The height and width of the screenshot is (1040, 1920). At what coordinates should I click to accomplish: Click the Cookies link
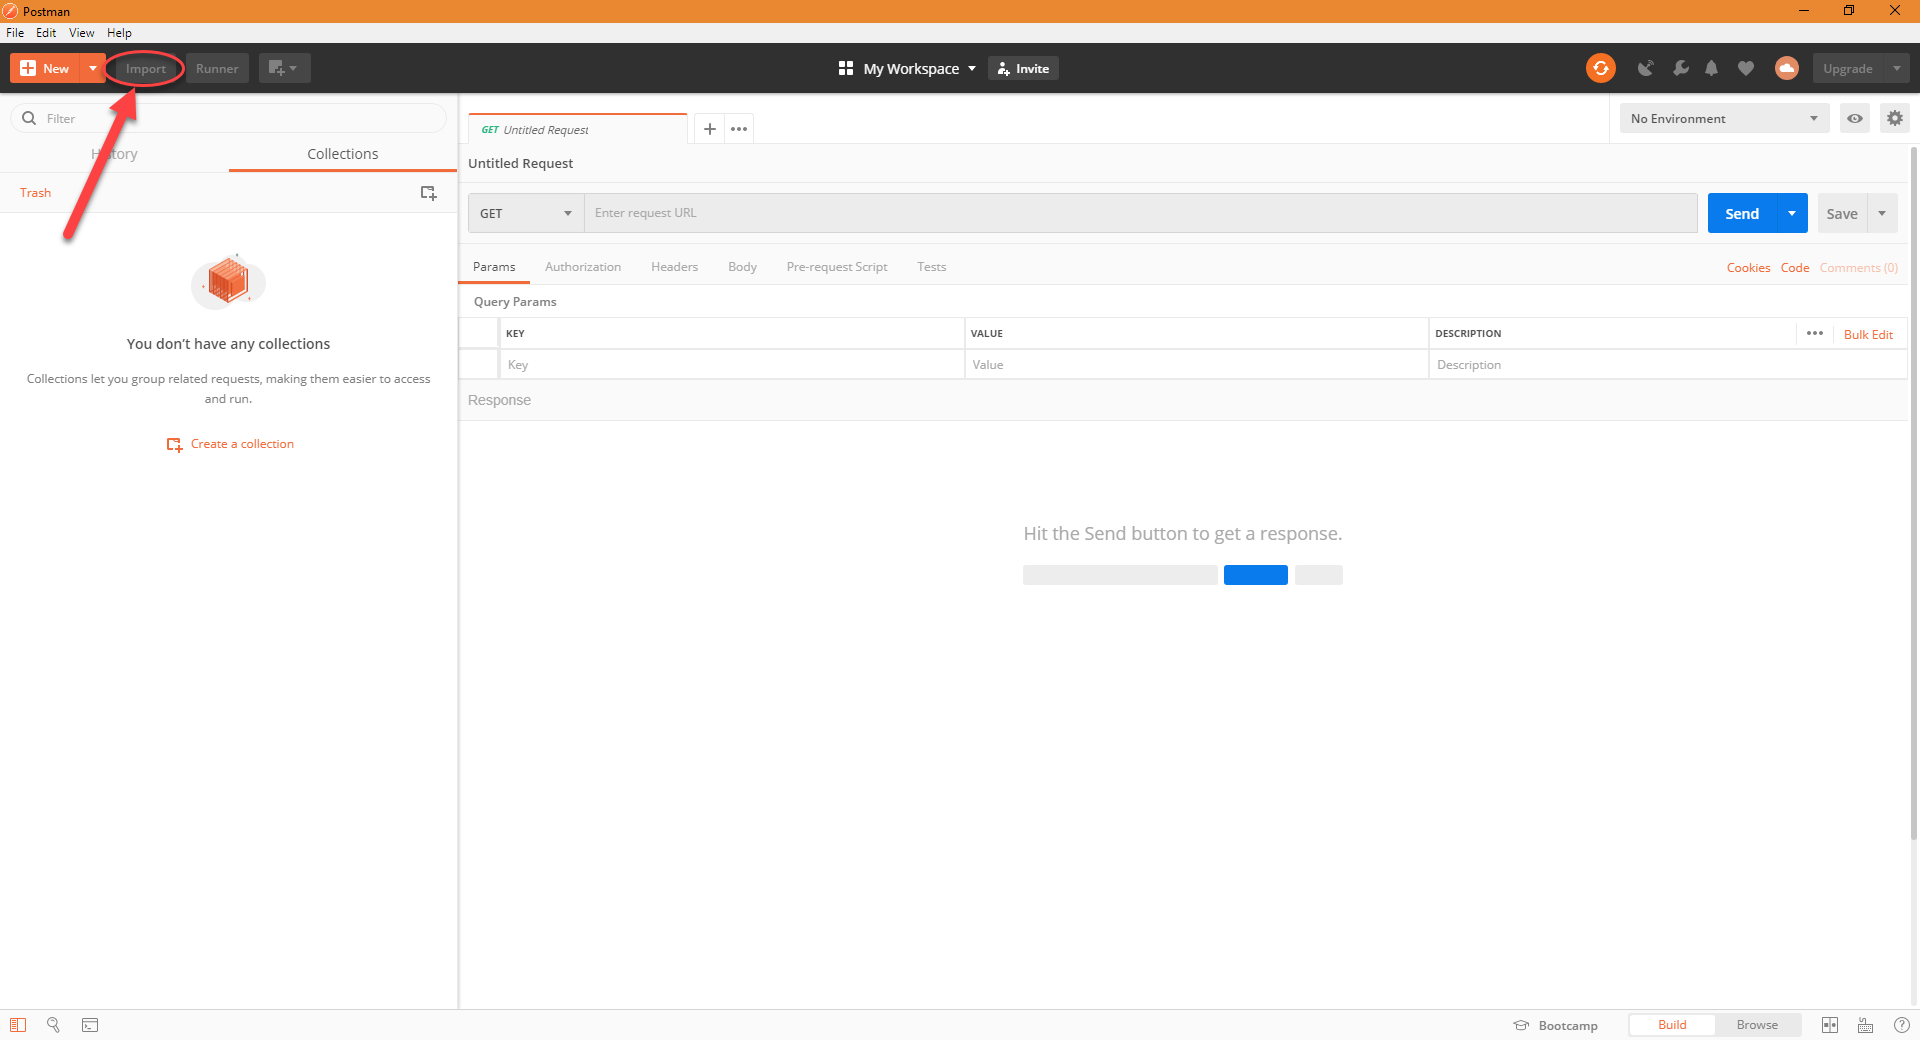click(1748, 268)
